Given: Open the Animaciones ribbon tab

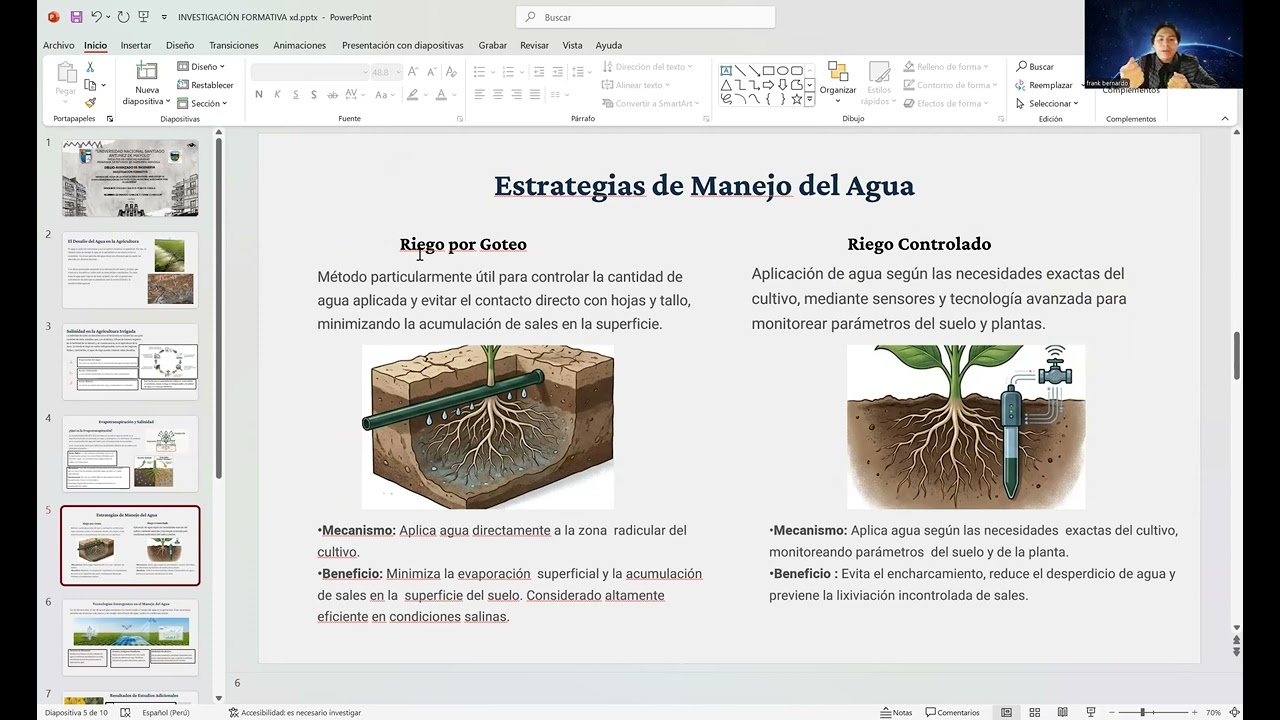Looking at the screenshot, I should pyautogui.click(x=300, y=45).
